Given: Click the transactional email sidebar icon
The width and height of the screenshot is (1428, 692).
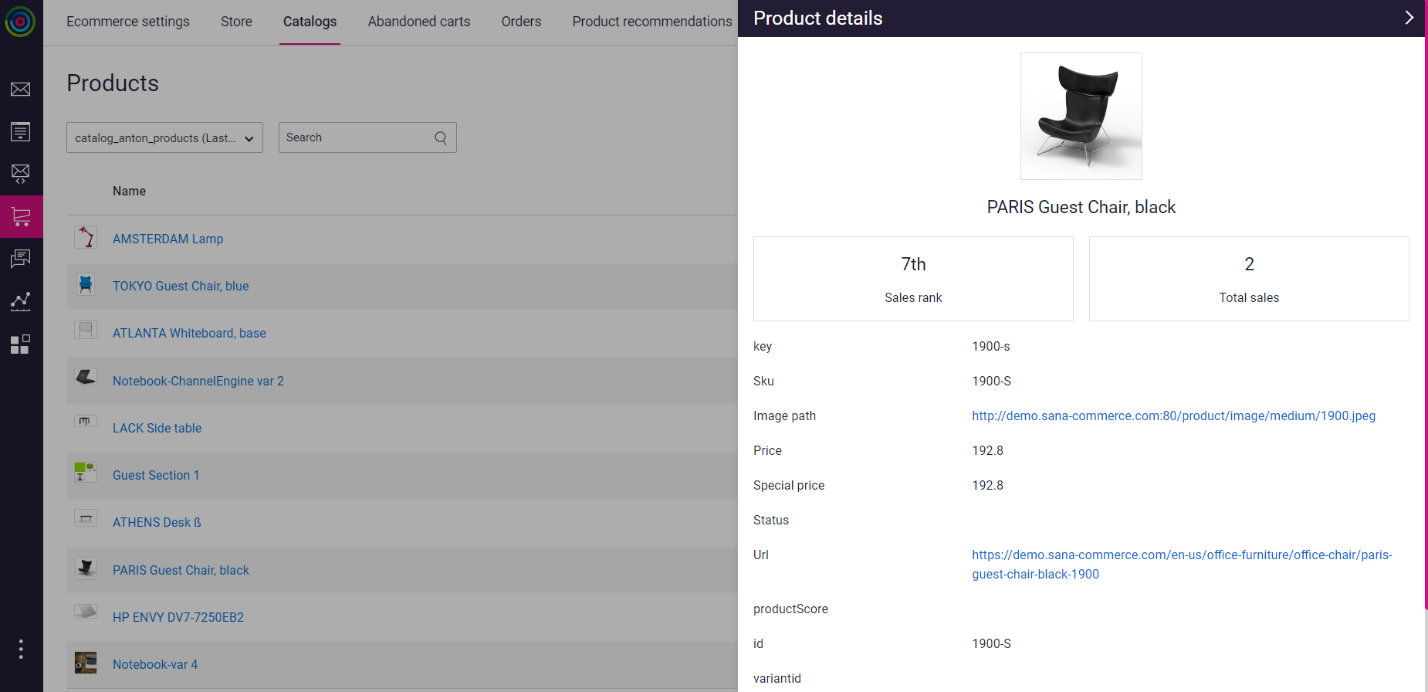Looking at the screenshot, I should coord(20,173).
